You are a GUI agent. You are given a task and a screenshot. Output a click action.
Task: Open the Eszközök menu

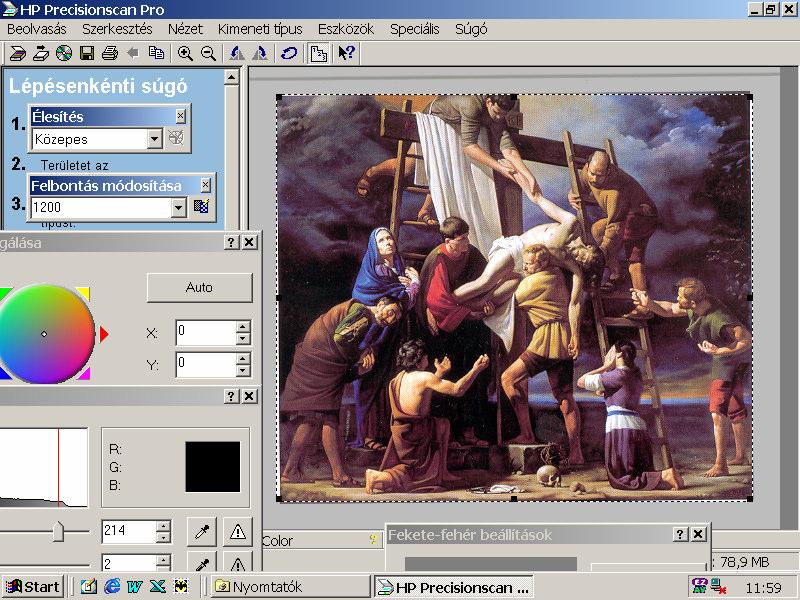(346, 29)
